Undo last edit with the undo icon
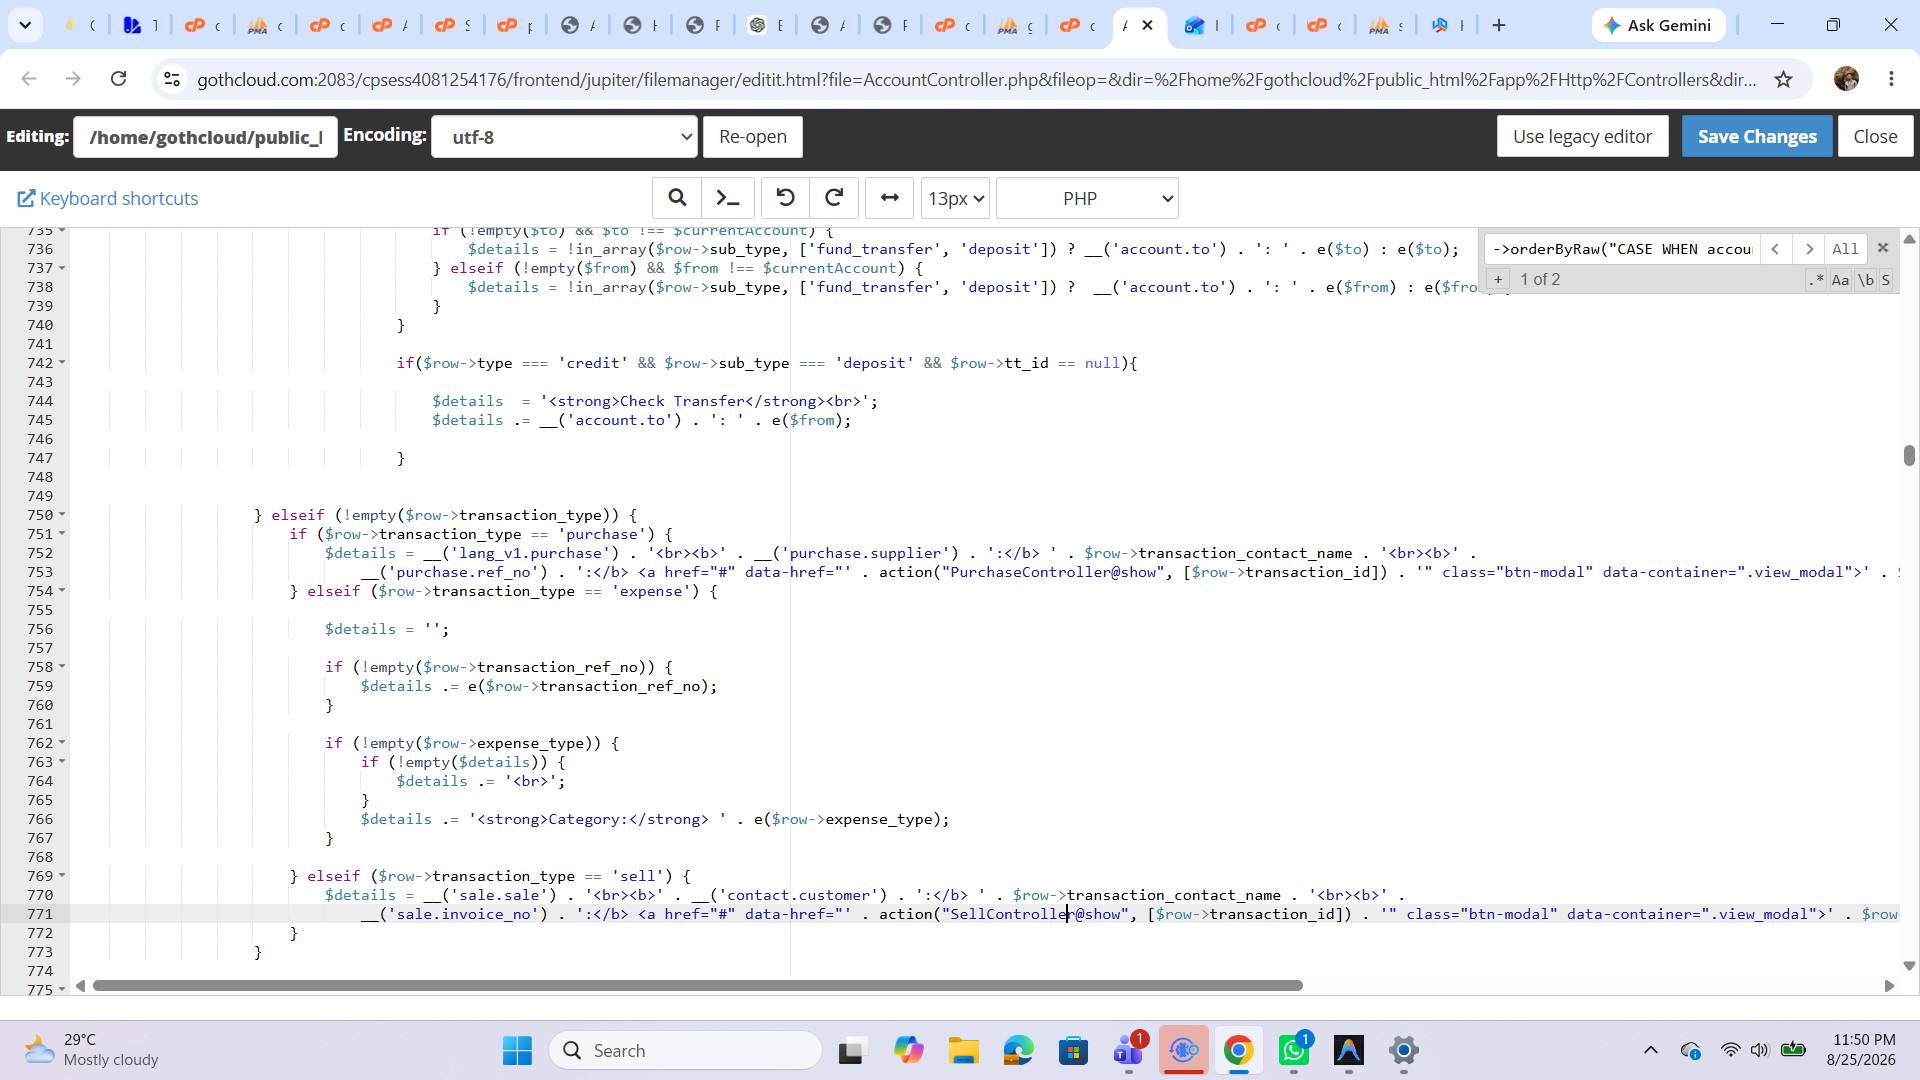This screenshot has height=1080, width=1920. tap(785, 198)
